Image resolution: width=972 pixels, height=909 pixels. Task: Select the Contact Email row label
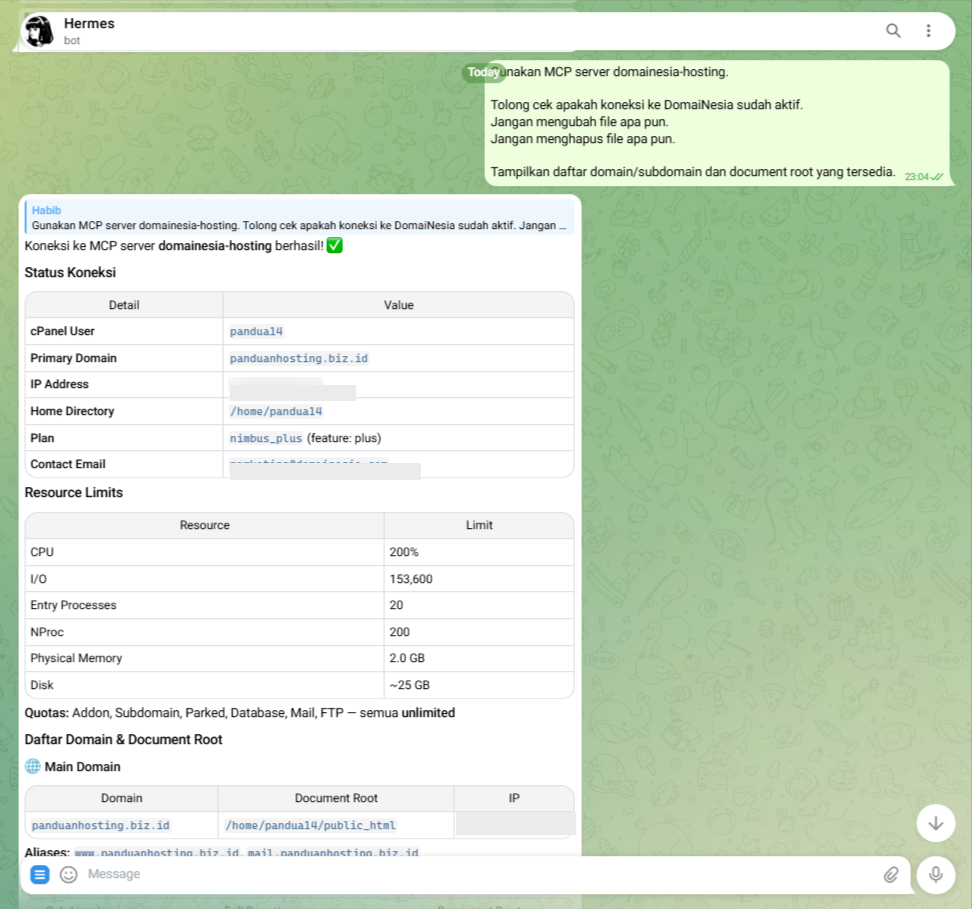pos(68,464)
